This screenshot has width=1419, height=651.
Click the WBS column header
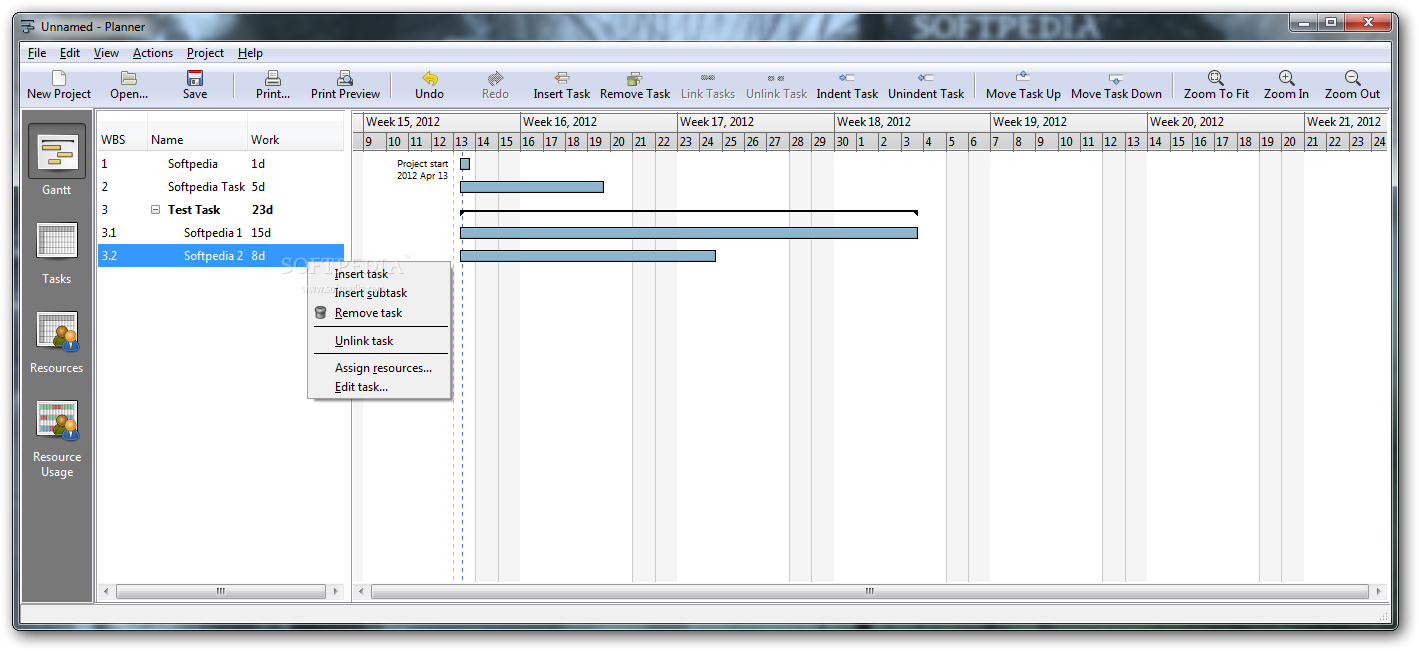(122, 140)
